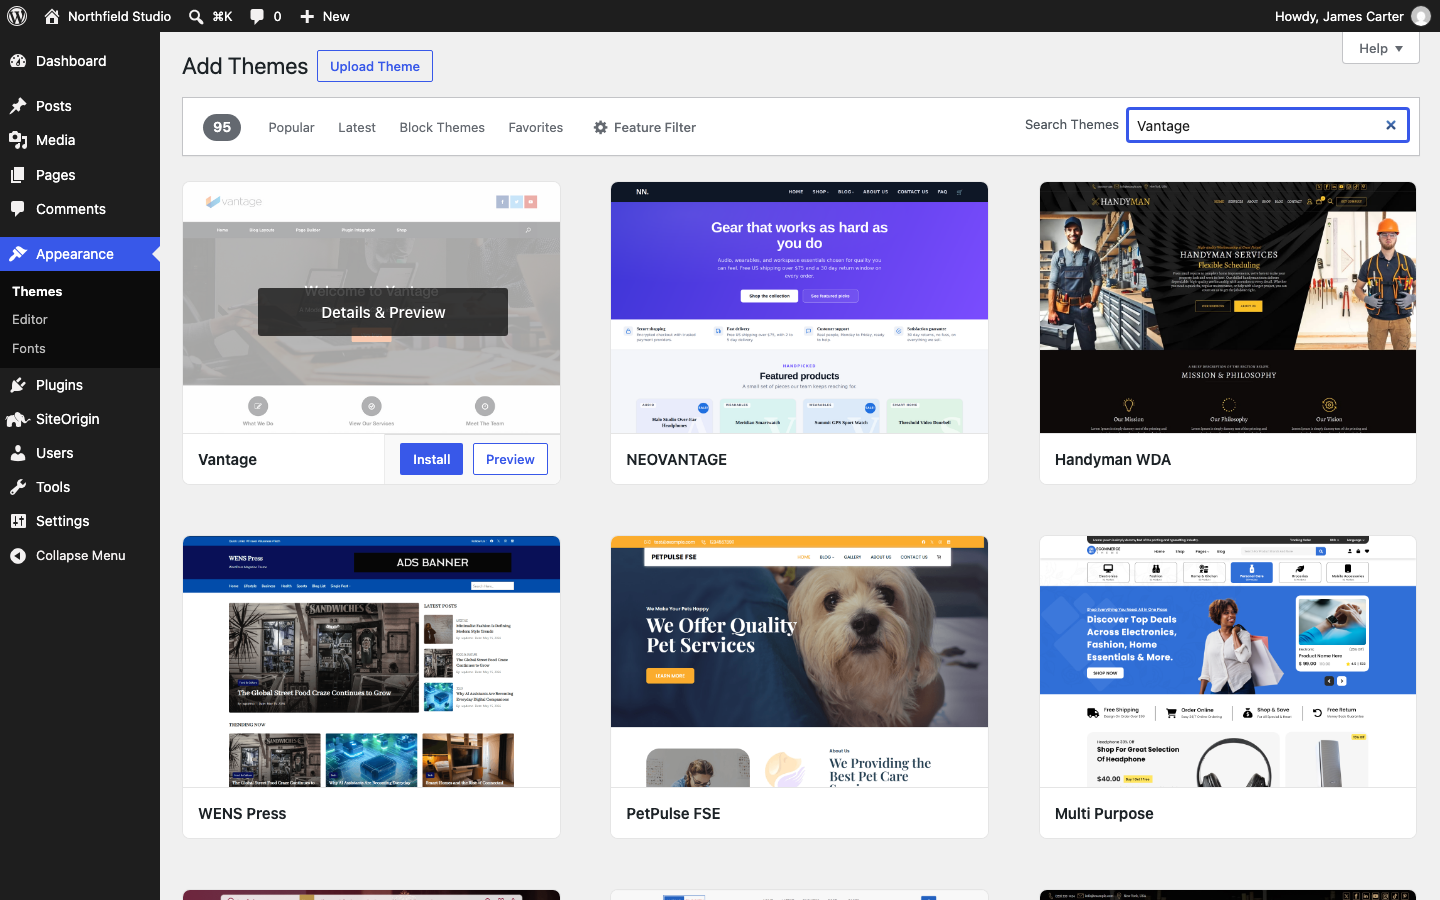Open Editor under Appearance
Image resolution: width=1440 pixels, height=900 pixels.
point(30,320)
